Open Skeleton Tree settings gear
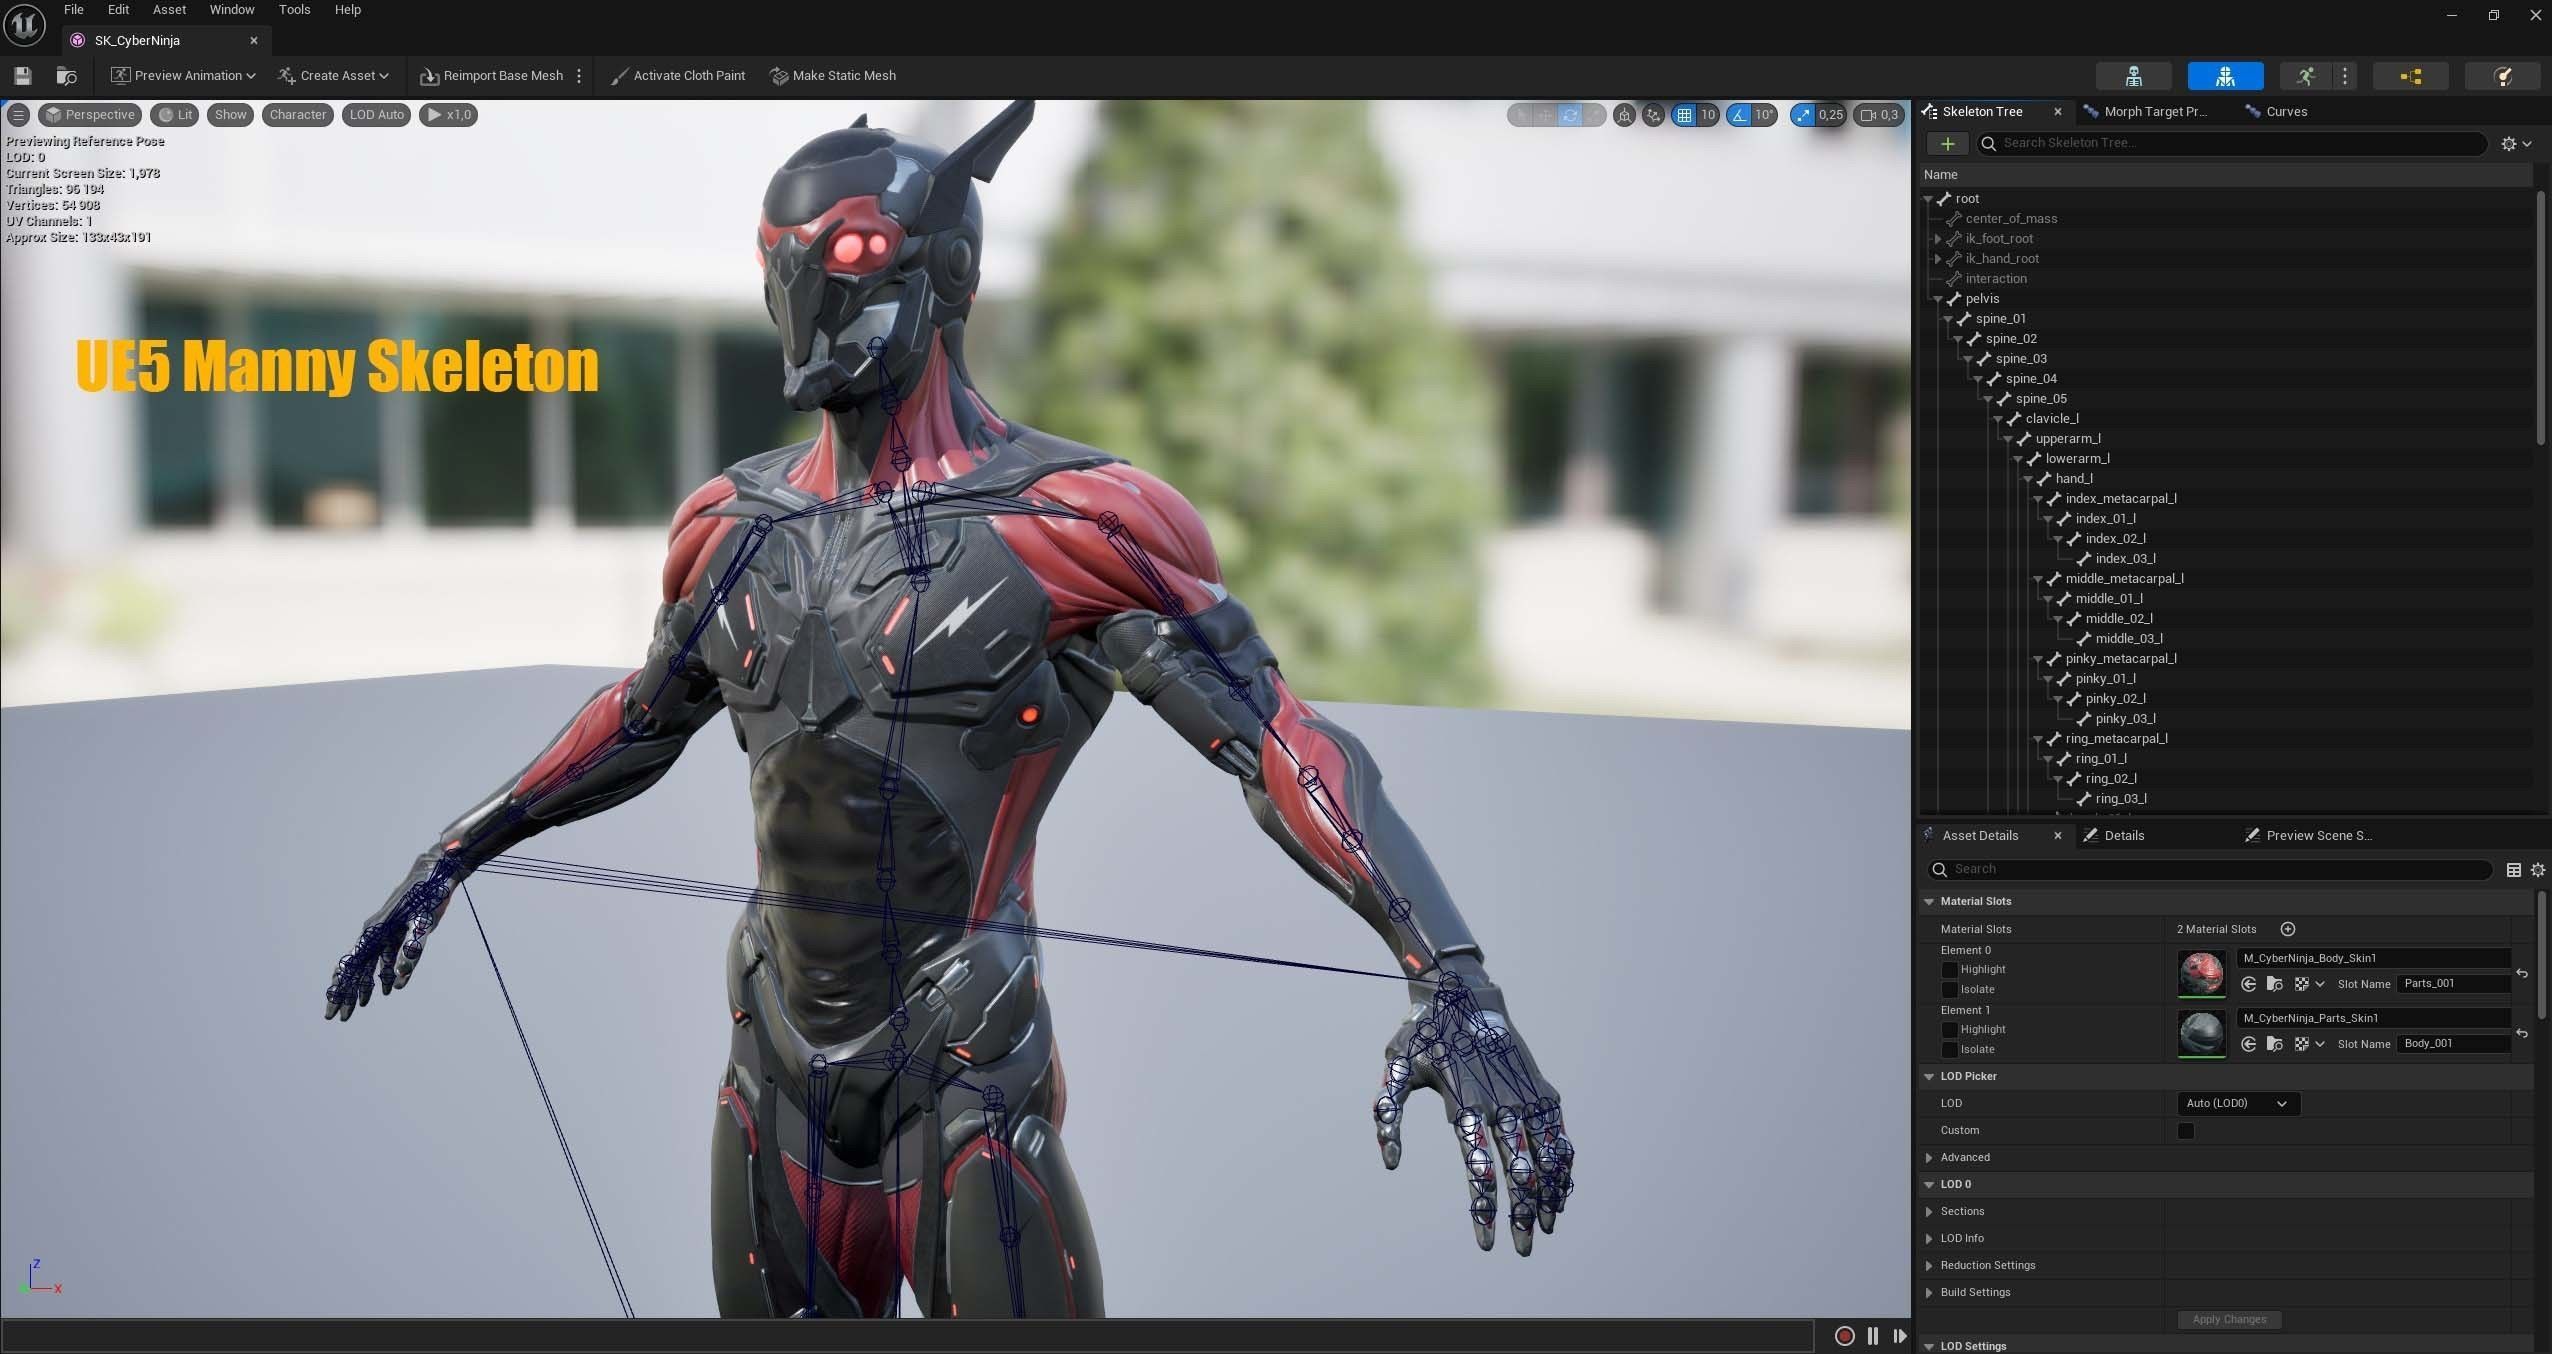Viewport: 2552px width, 1354px height. [2516, 144]
